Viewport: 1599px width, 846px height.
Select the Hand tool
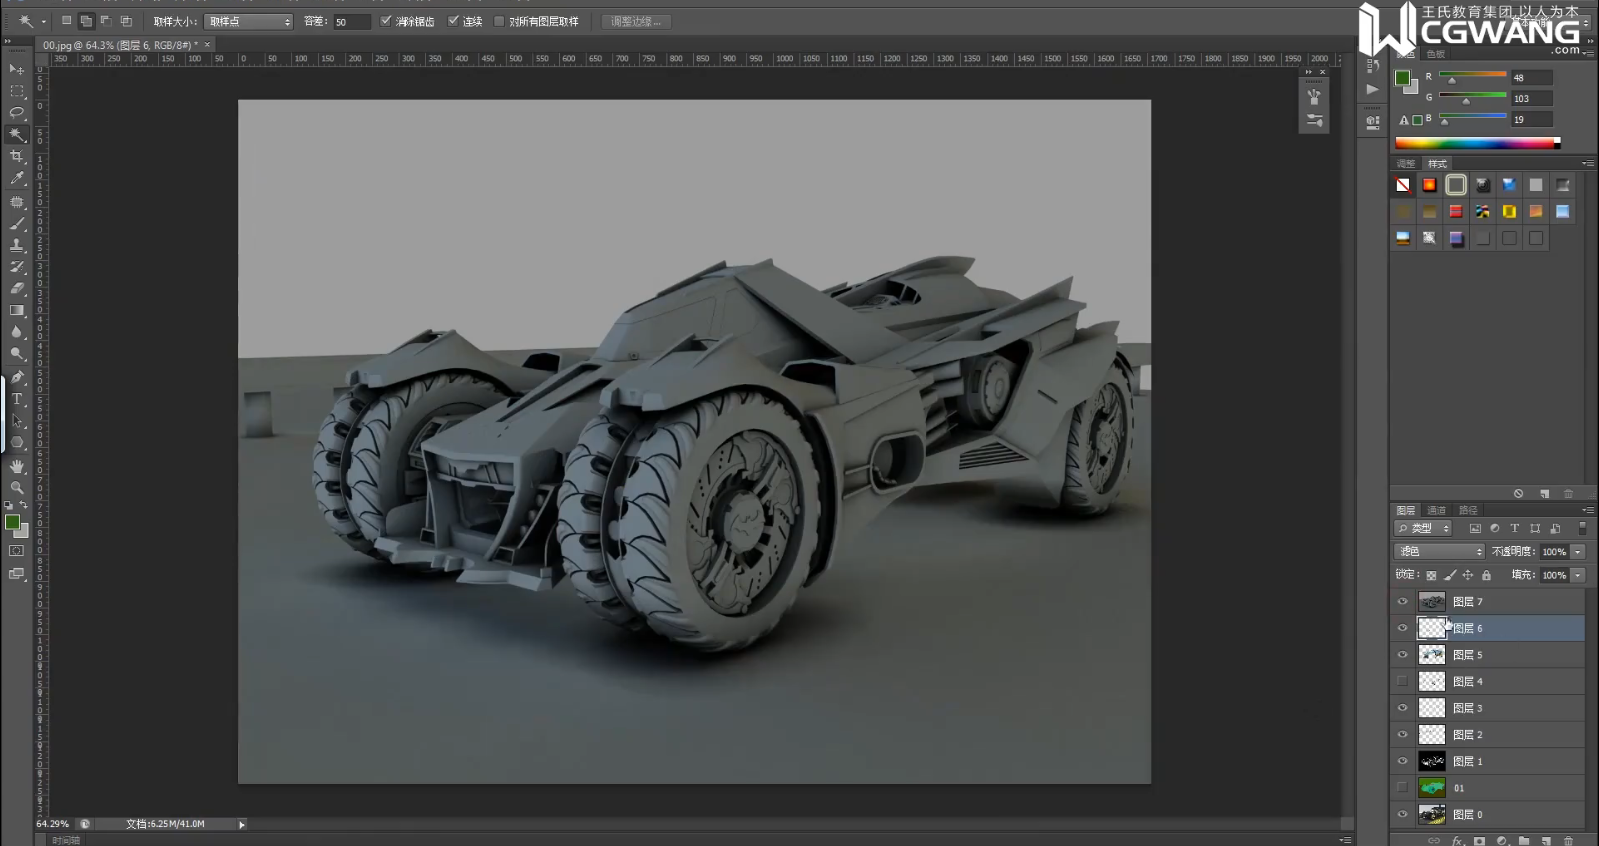coord(17,466)
